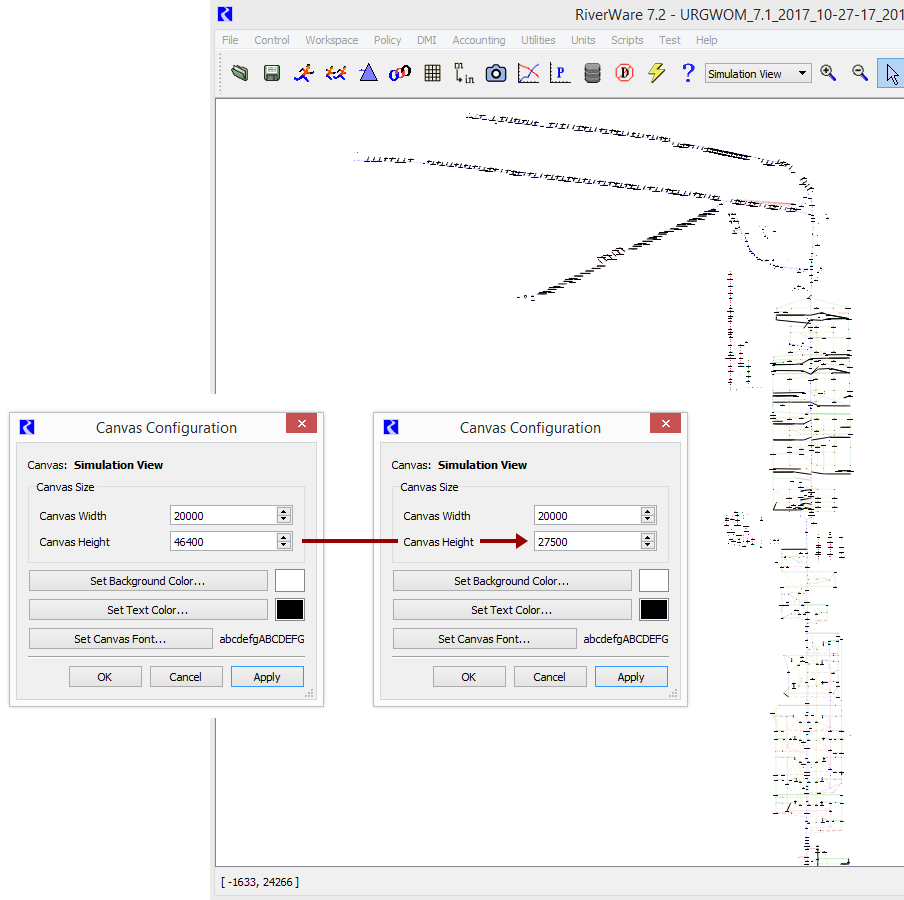Click the chart icon with letter P
Viewport: 904px width, 900px height.
(x=560, y=73)
